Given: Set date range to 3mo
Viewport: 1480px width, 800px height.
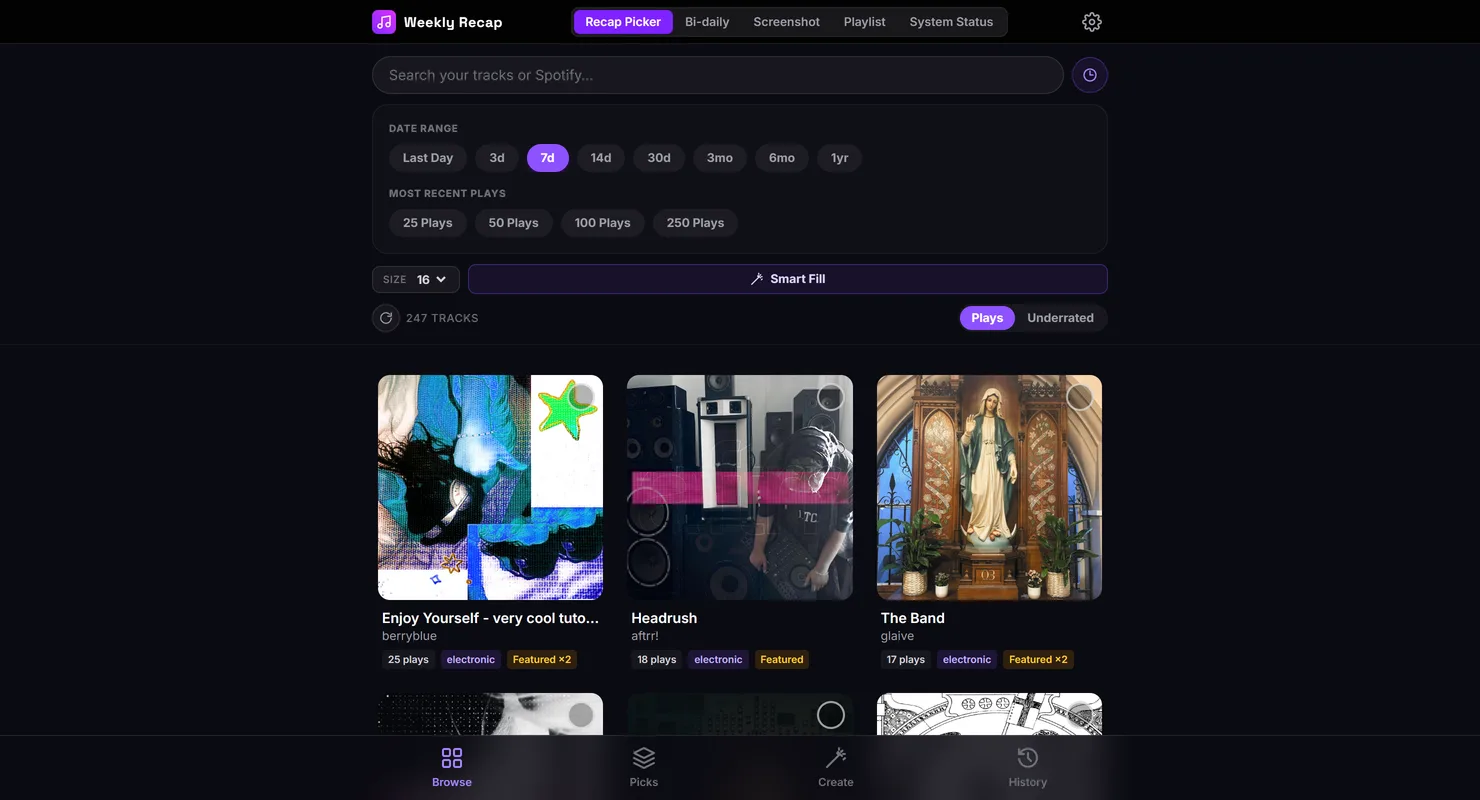Looking at the screenshot, I should point(720,158).
